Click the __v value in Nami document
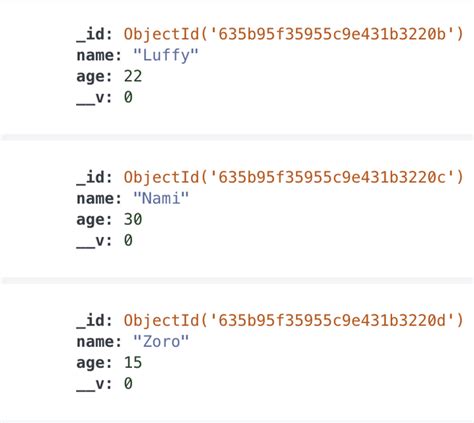 click(x=128, y=240)
